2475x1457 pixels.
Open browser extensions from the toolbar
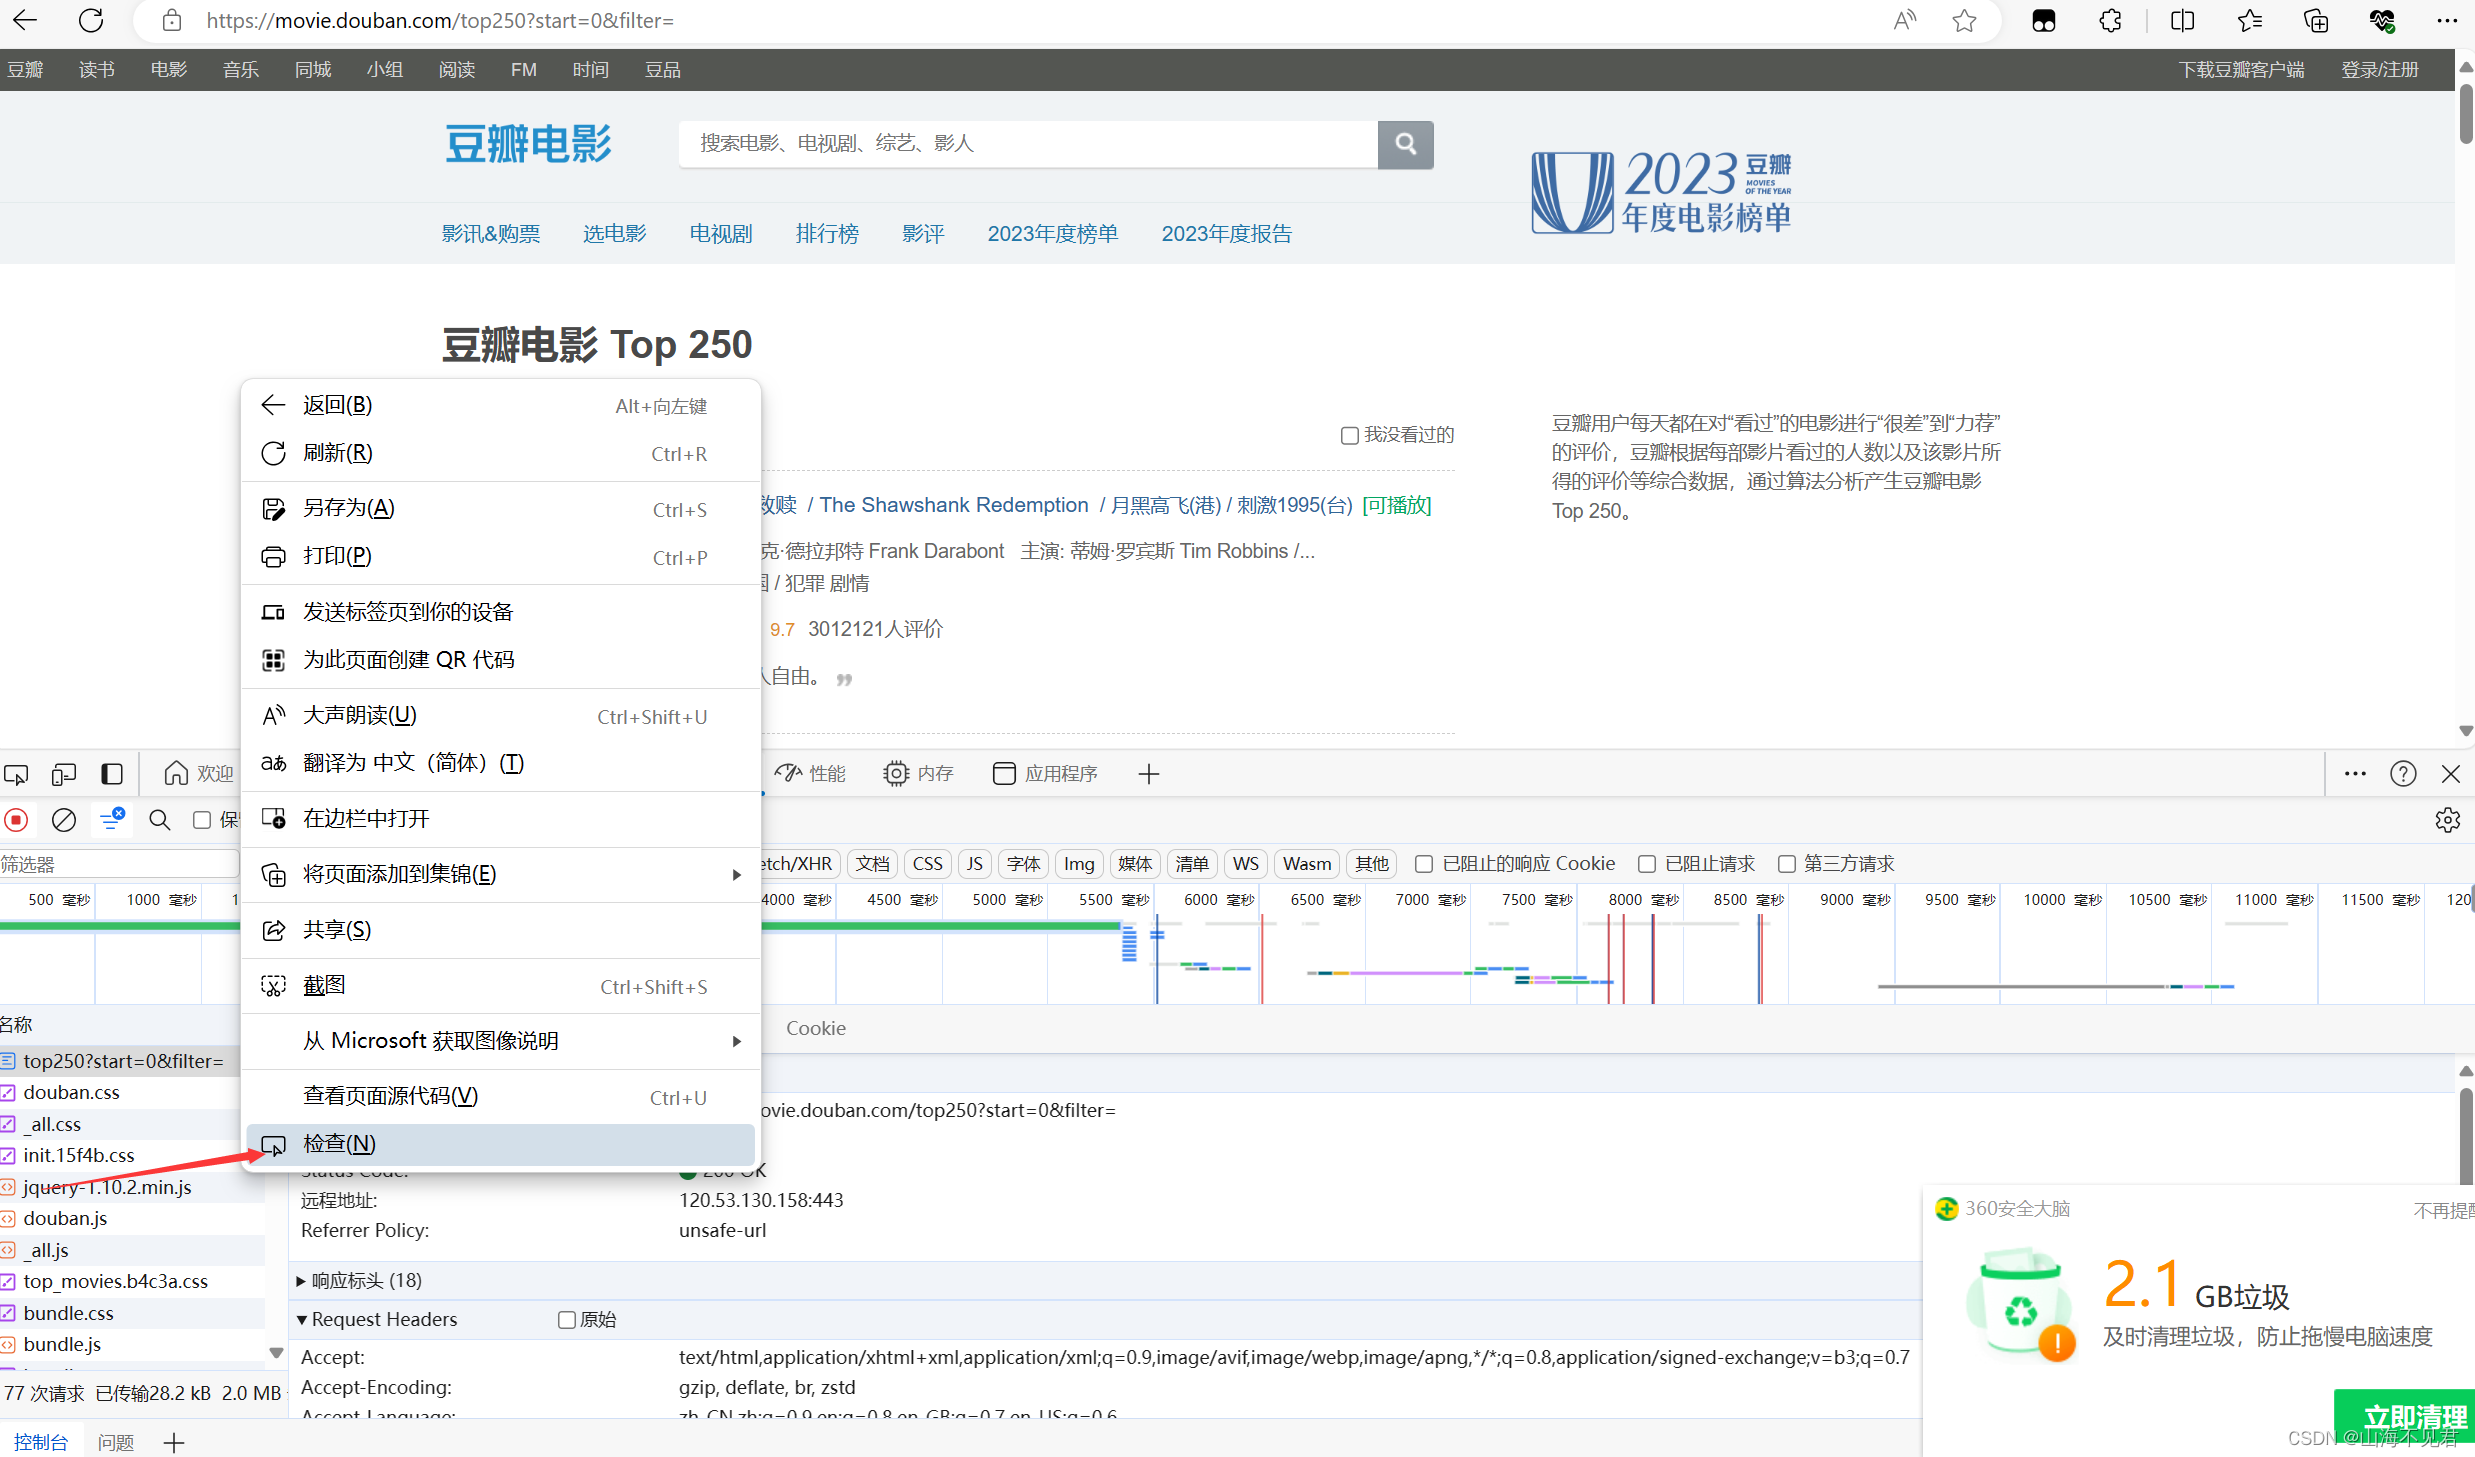tap(2109, 20)
